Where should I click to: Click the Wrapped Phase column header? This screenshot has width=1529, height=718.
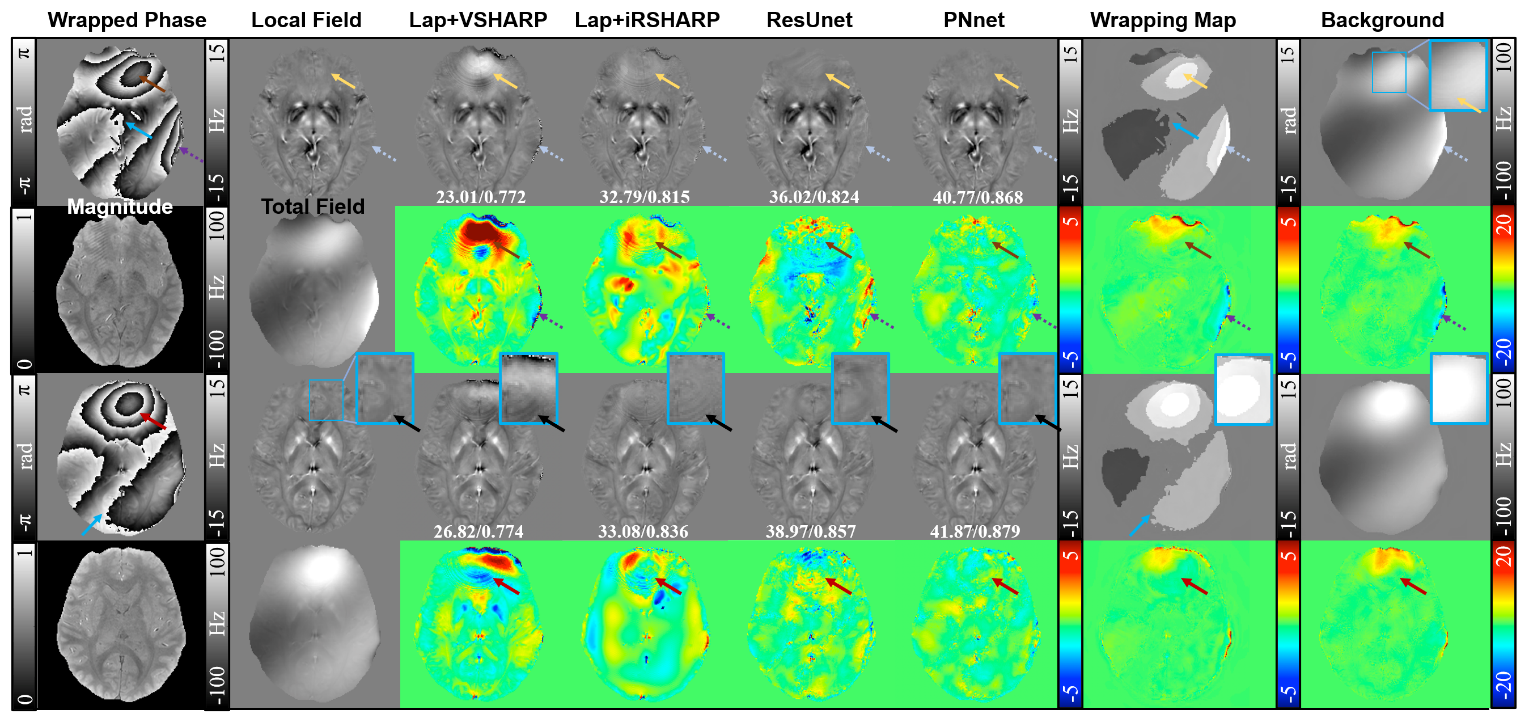127,20
